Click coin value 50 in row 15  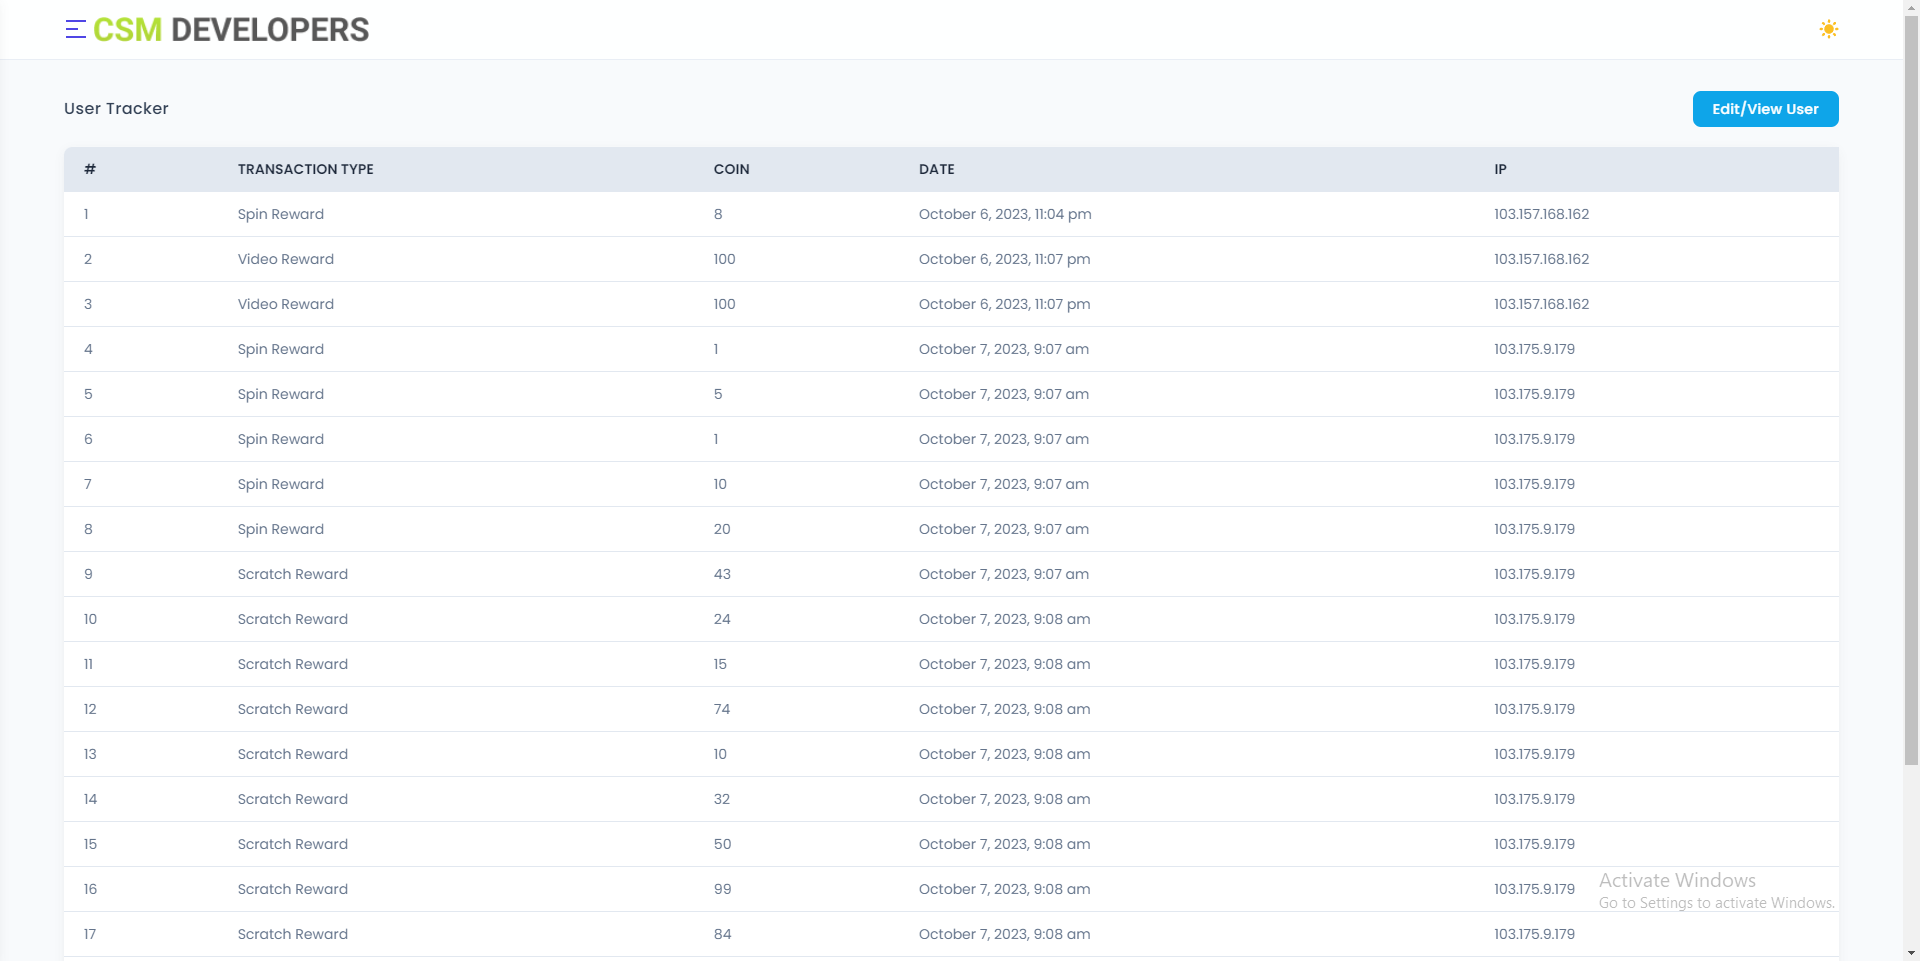coord(722,844)
